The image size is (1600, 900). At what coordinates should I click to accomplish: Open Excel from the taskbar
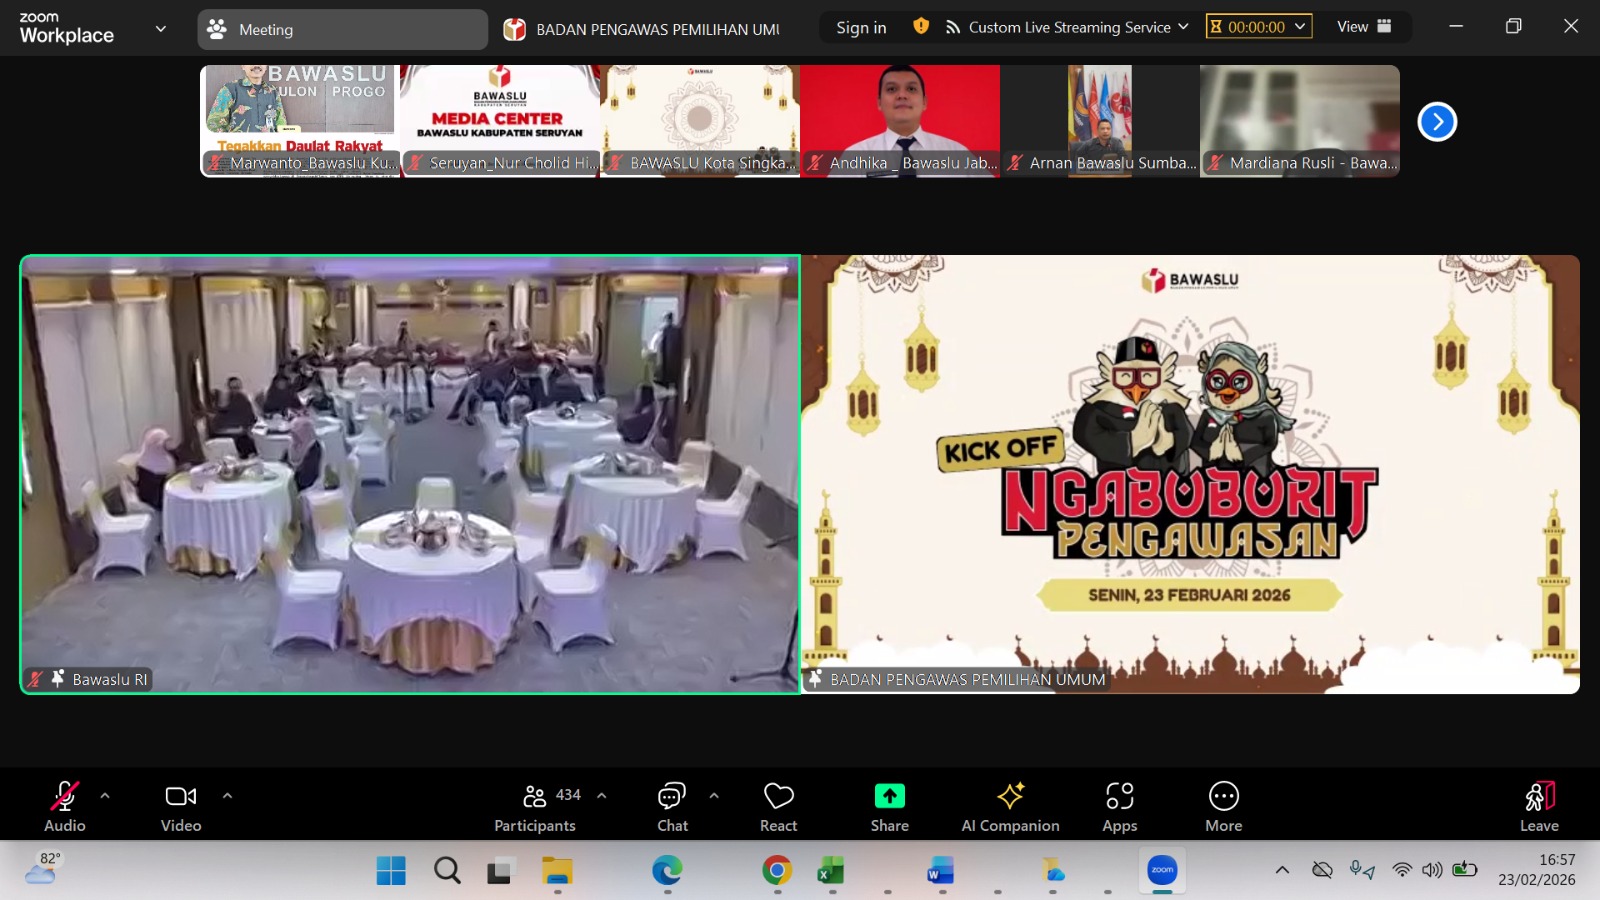pos(831,871)
